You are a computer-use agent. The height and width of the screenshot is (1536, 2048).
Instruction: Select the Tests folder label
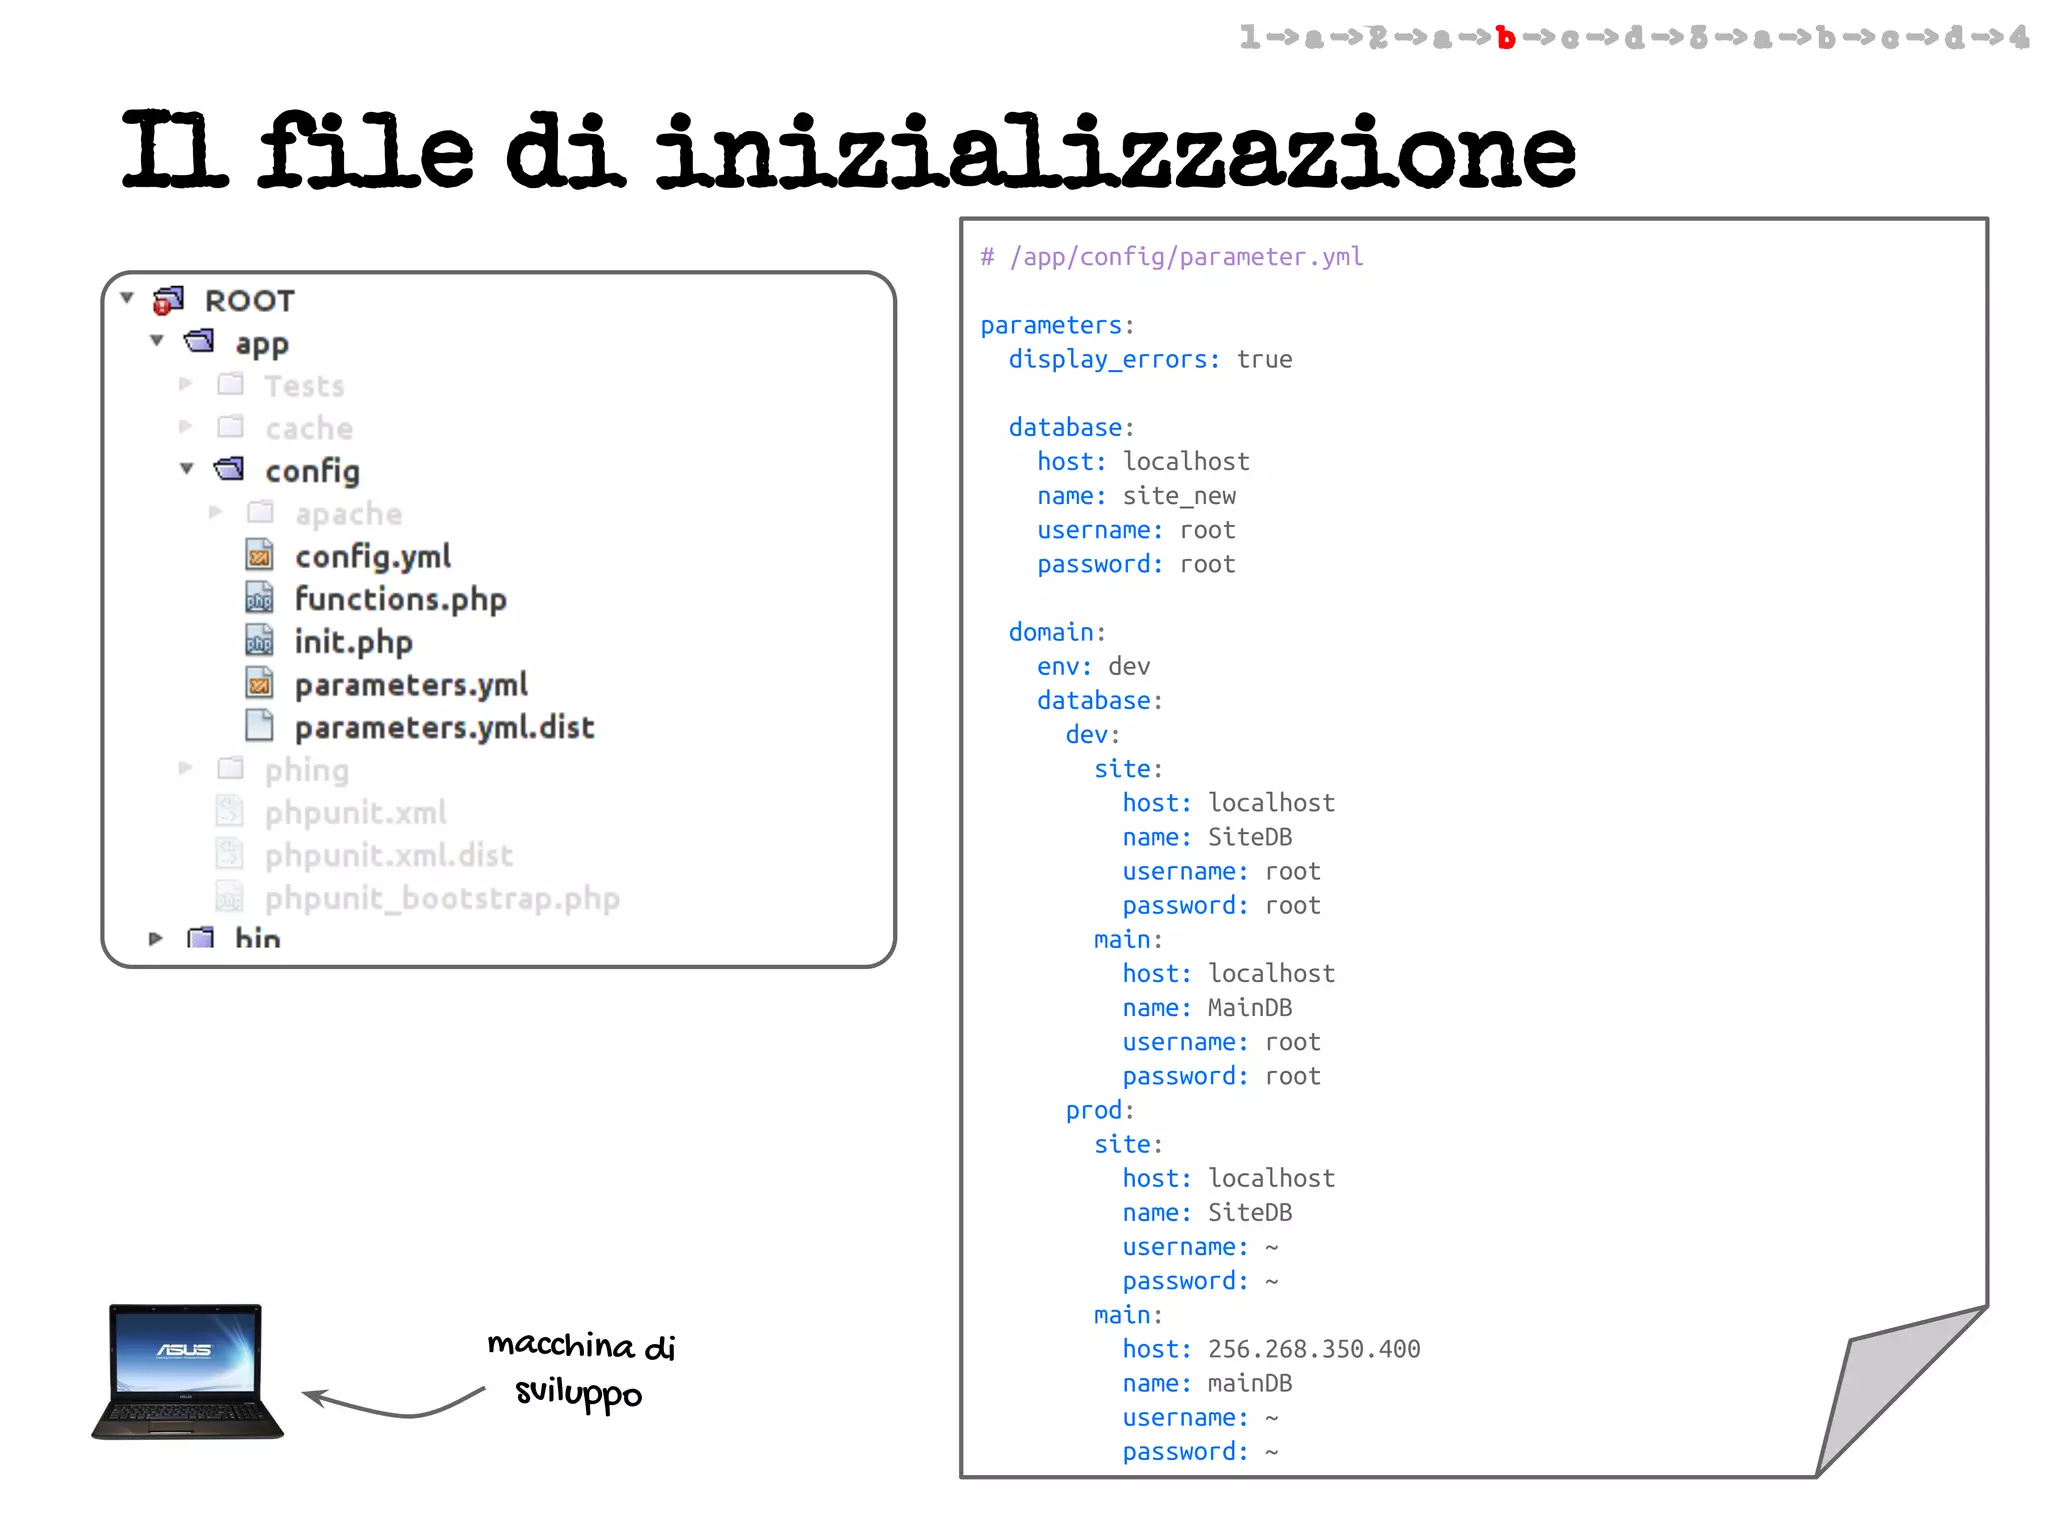[304, 386]
